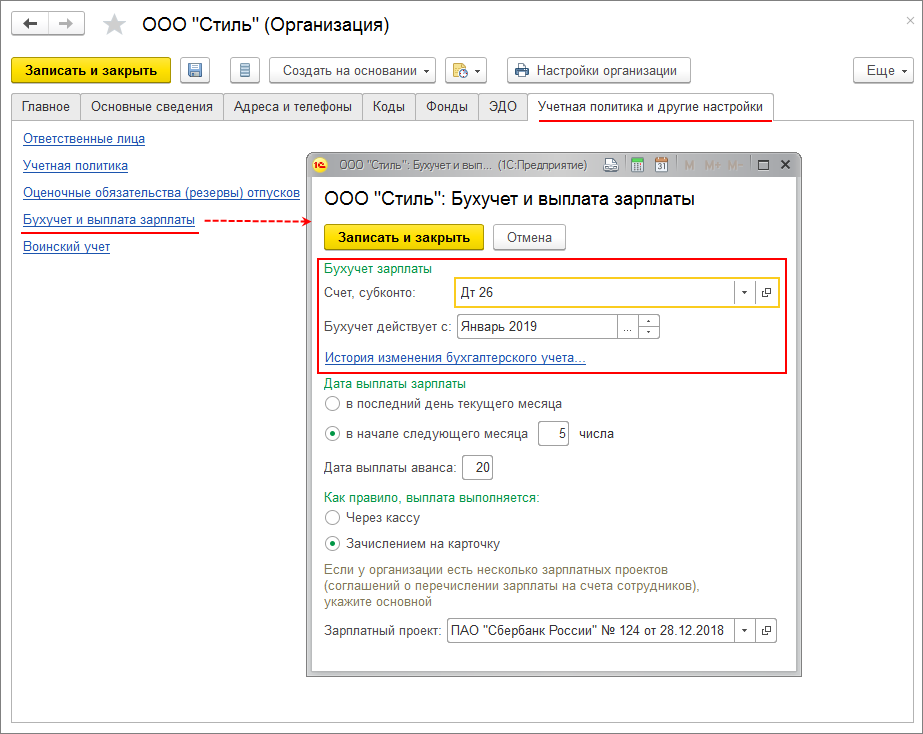Open the calculator icon in dialog title bar
923x734 pixels.
pyautogui.click(x=637, y=165)
